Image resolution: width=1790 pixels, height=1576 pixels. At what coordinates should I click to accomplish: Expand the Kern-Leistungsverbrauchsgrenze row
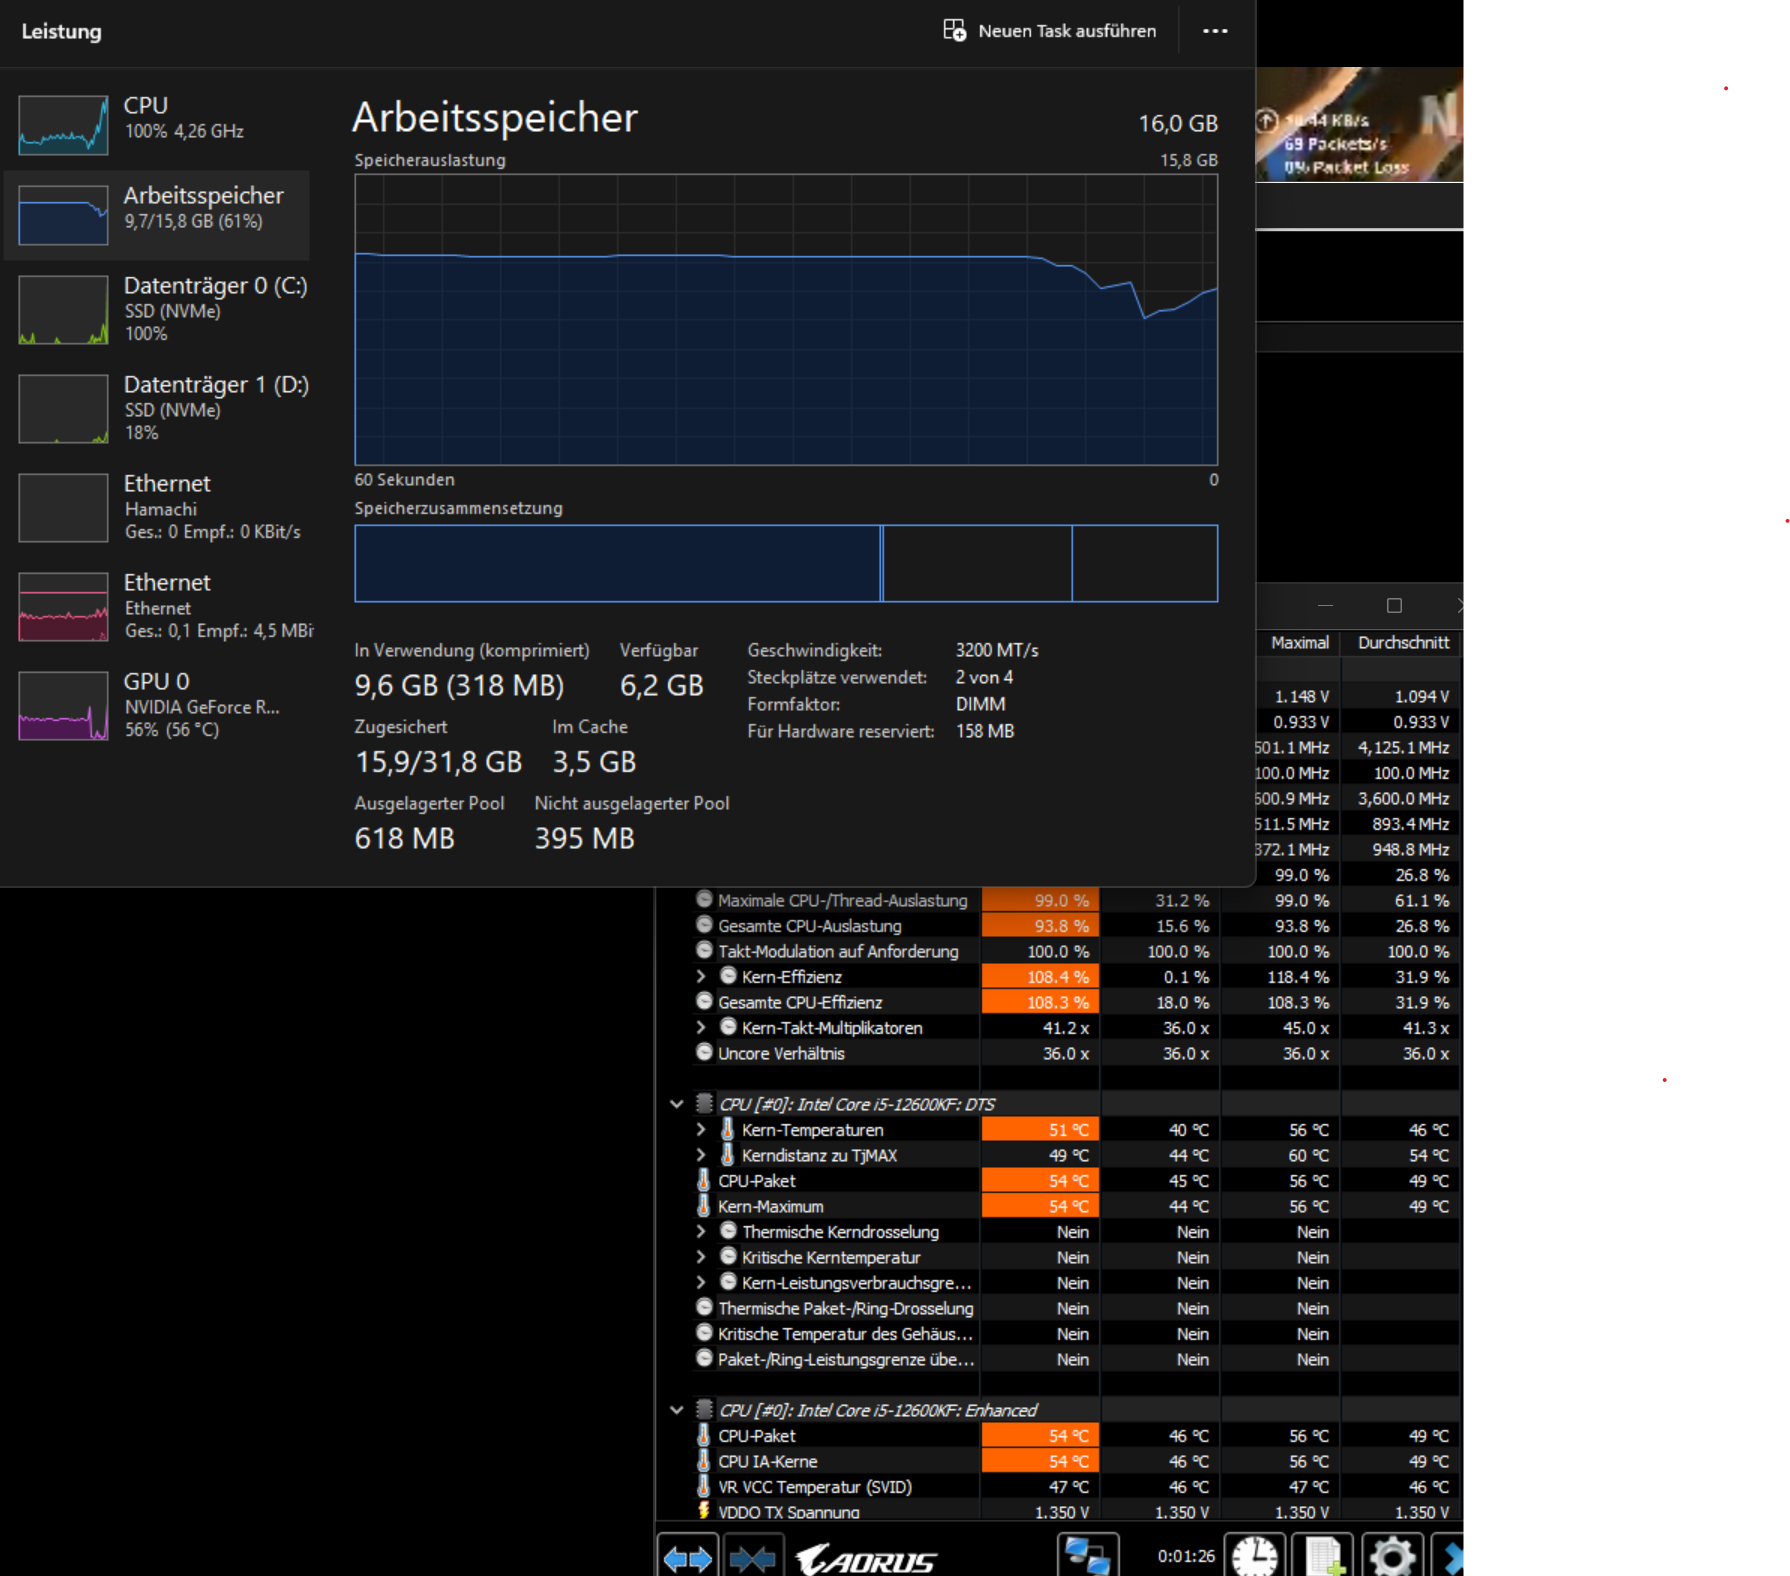[x=701, y=1282]
